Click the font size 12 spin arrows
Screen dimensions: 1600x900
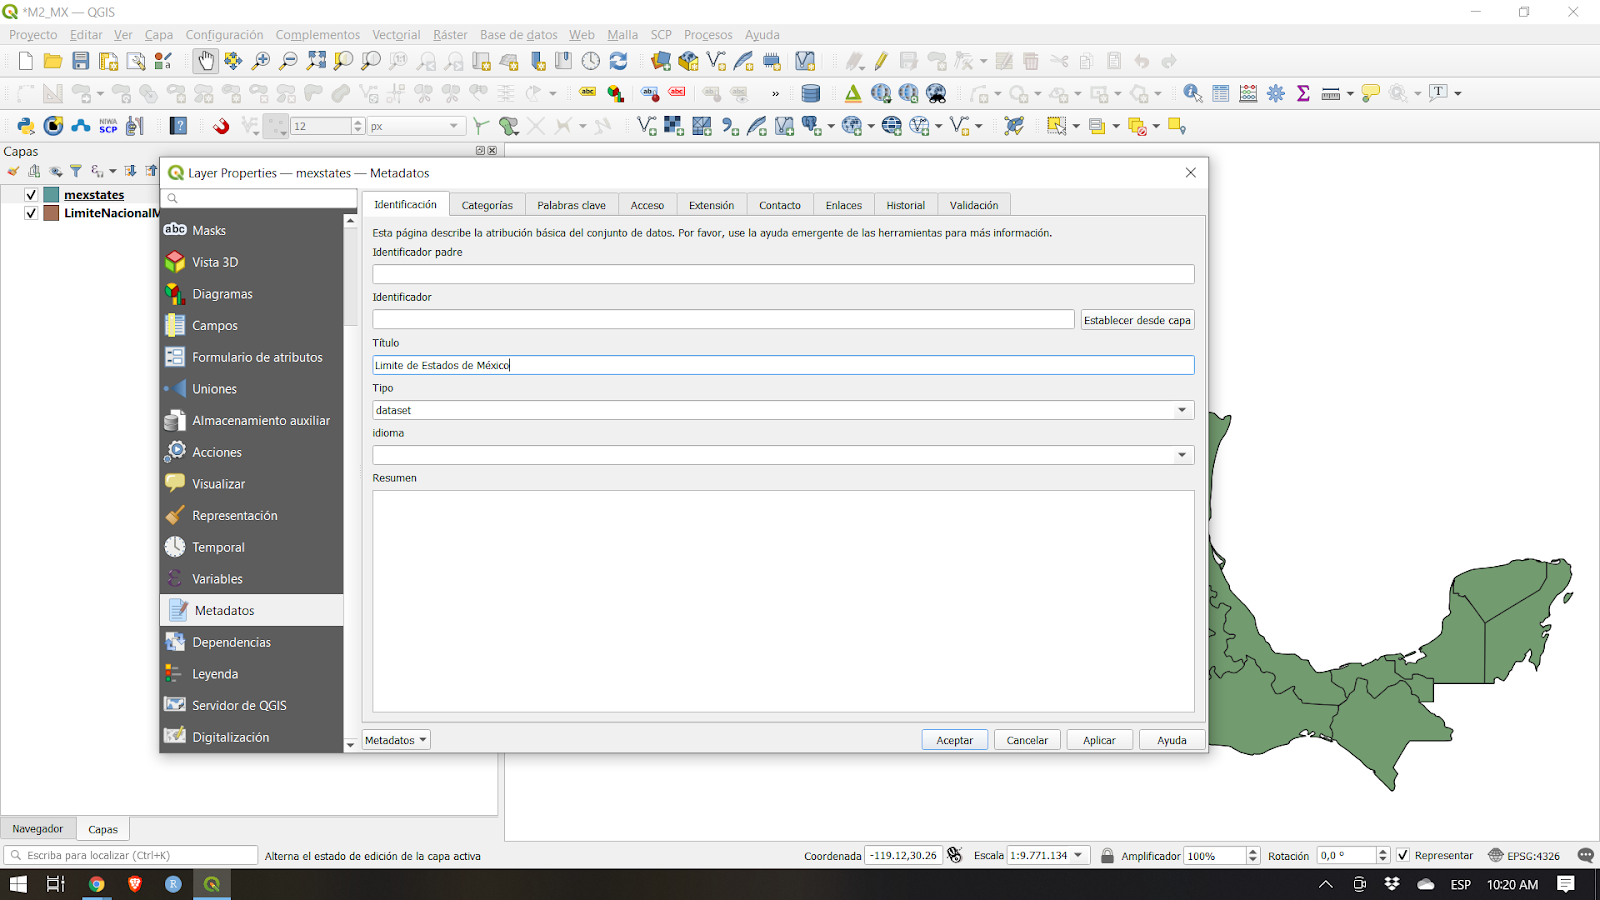pyautogui.click(x=358, y=126)
